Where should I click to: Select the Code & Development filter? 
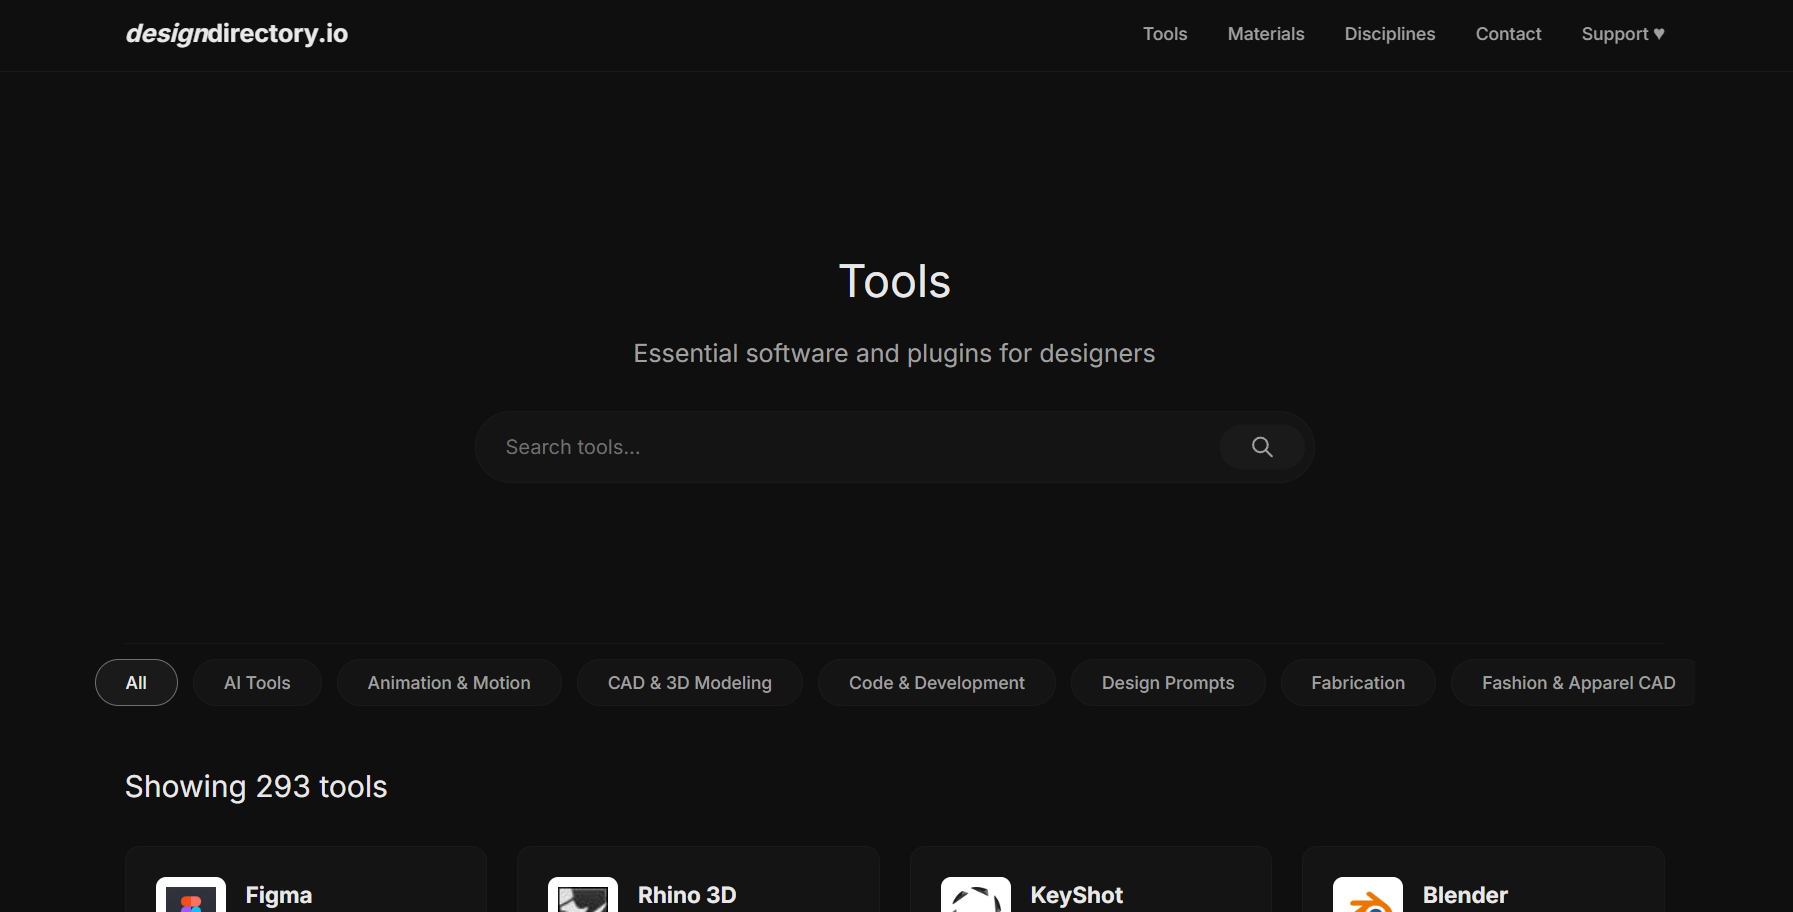pyautogui.click(x=936, y=682)
